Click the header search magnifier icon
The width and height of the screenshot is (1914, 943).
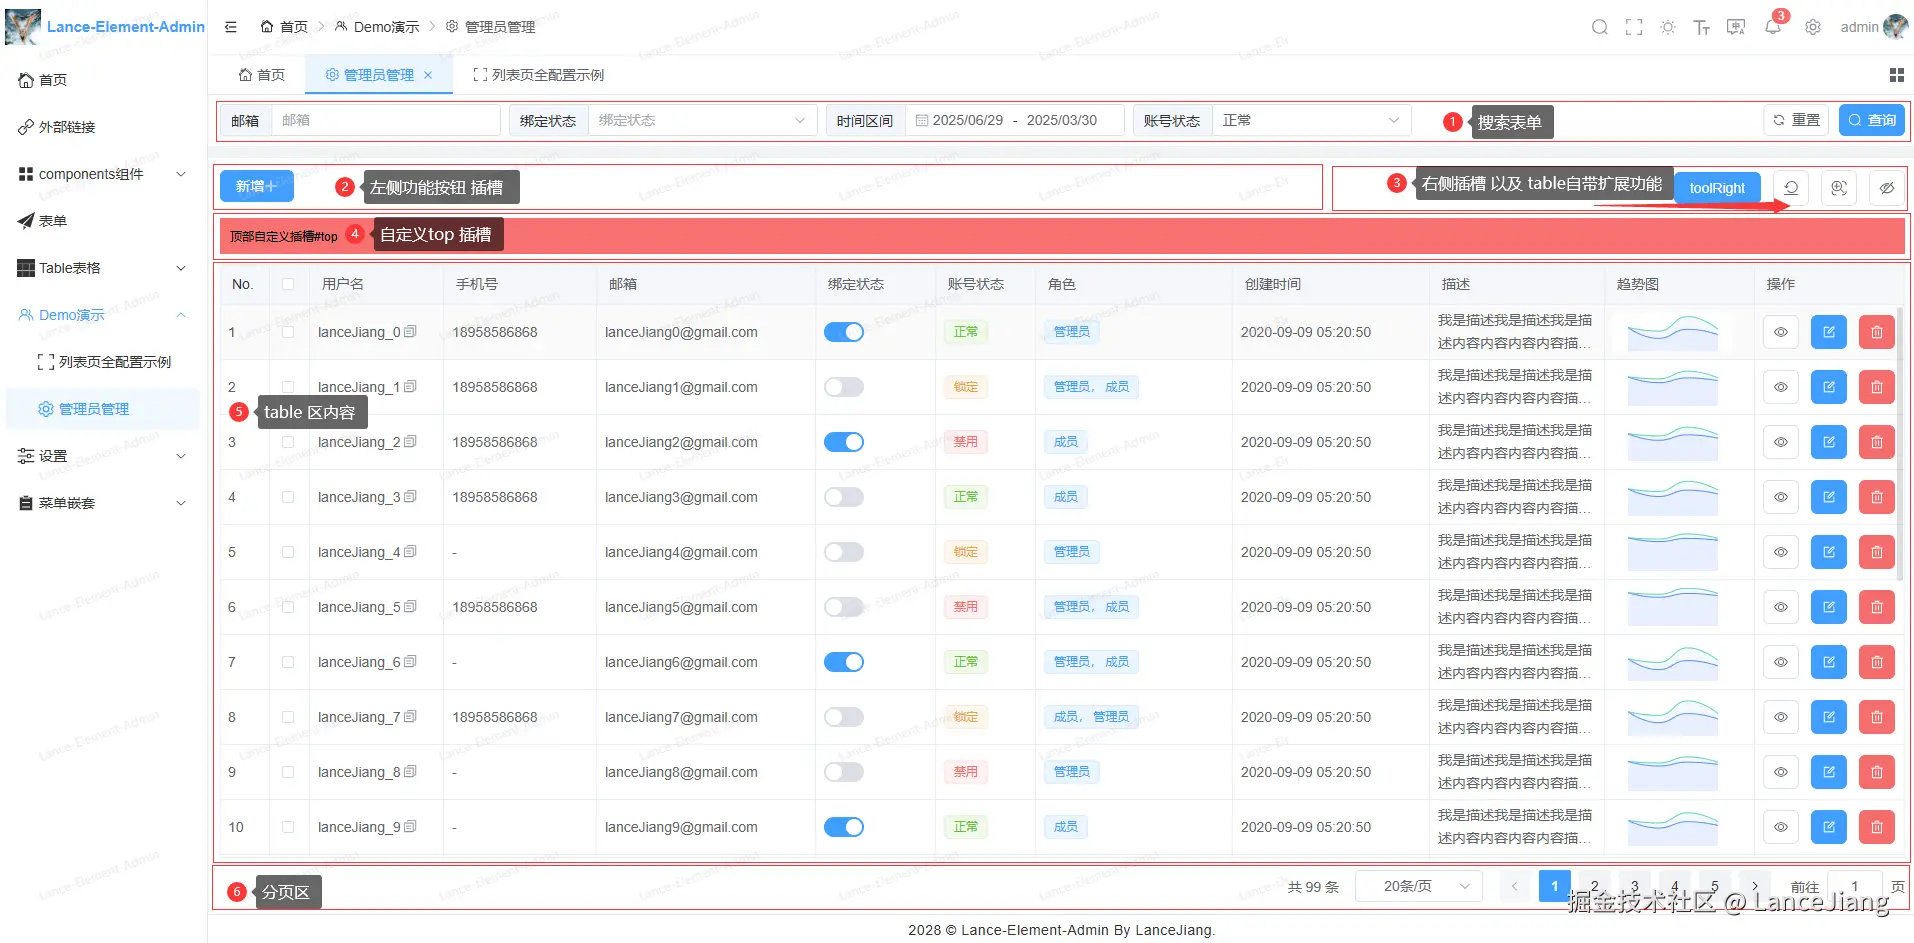click(1600, 27)
